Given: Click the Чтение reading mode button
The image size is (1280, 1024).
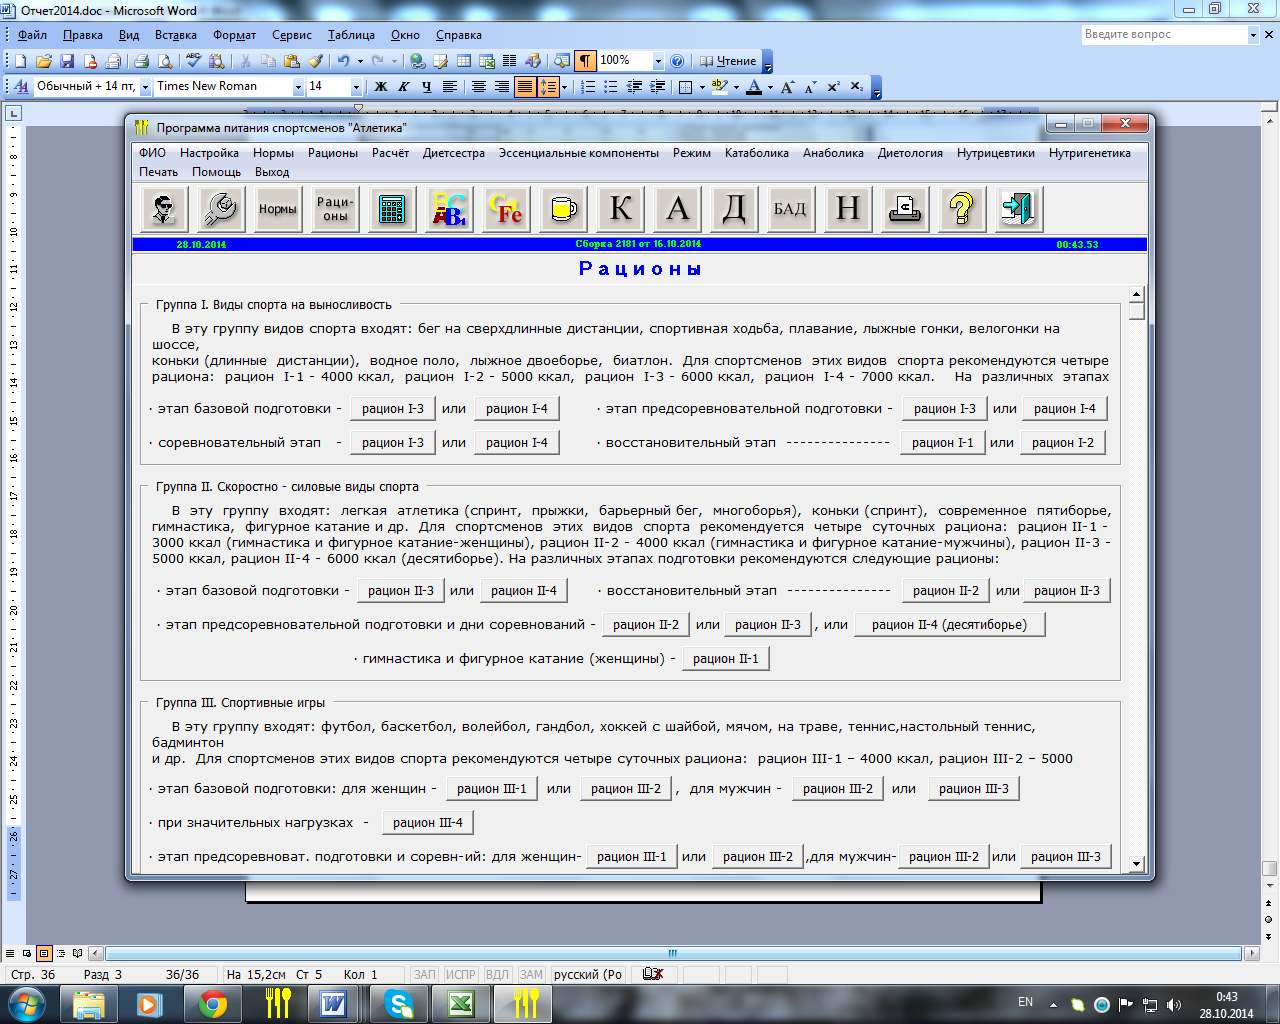Looking at the screenshot, I should click(x=728, y=61).
